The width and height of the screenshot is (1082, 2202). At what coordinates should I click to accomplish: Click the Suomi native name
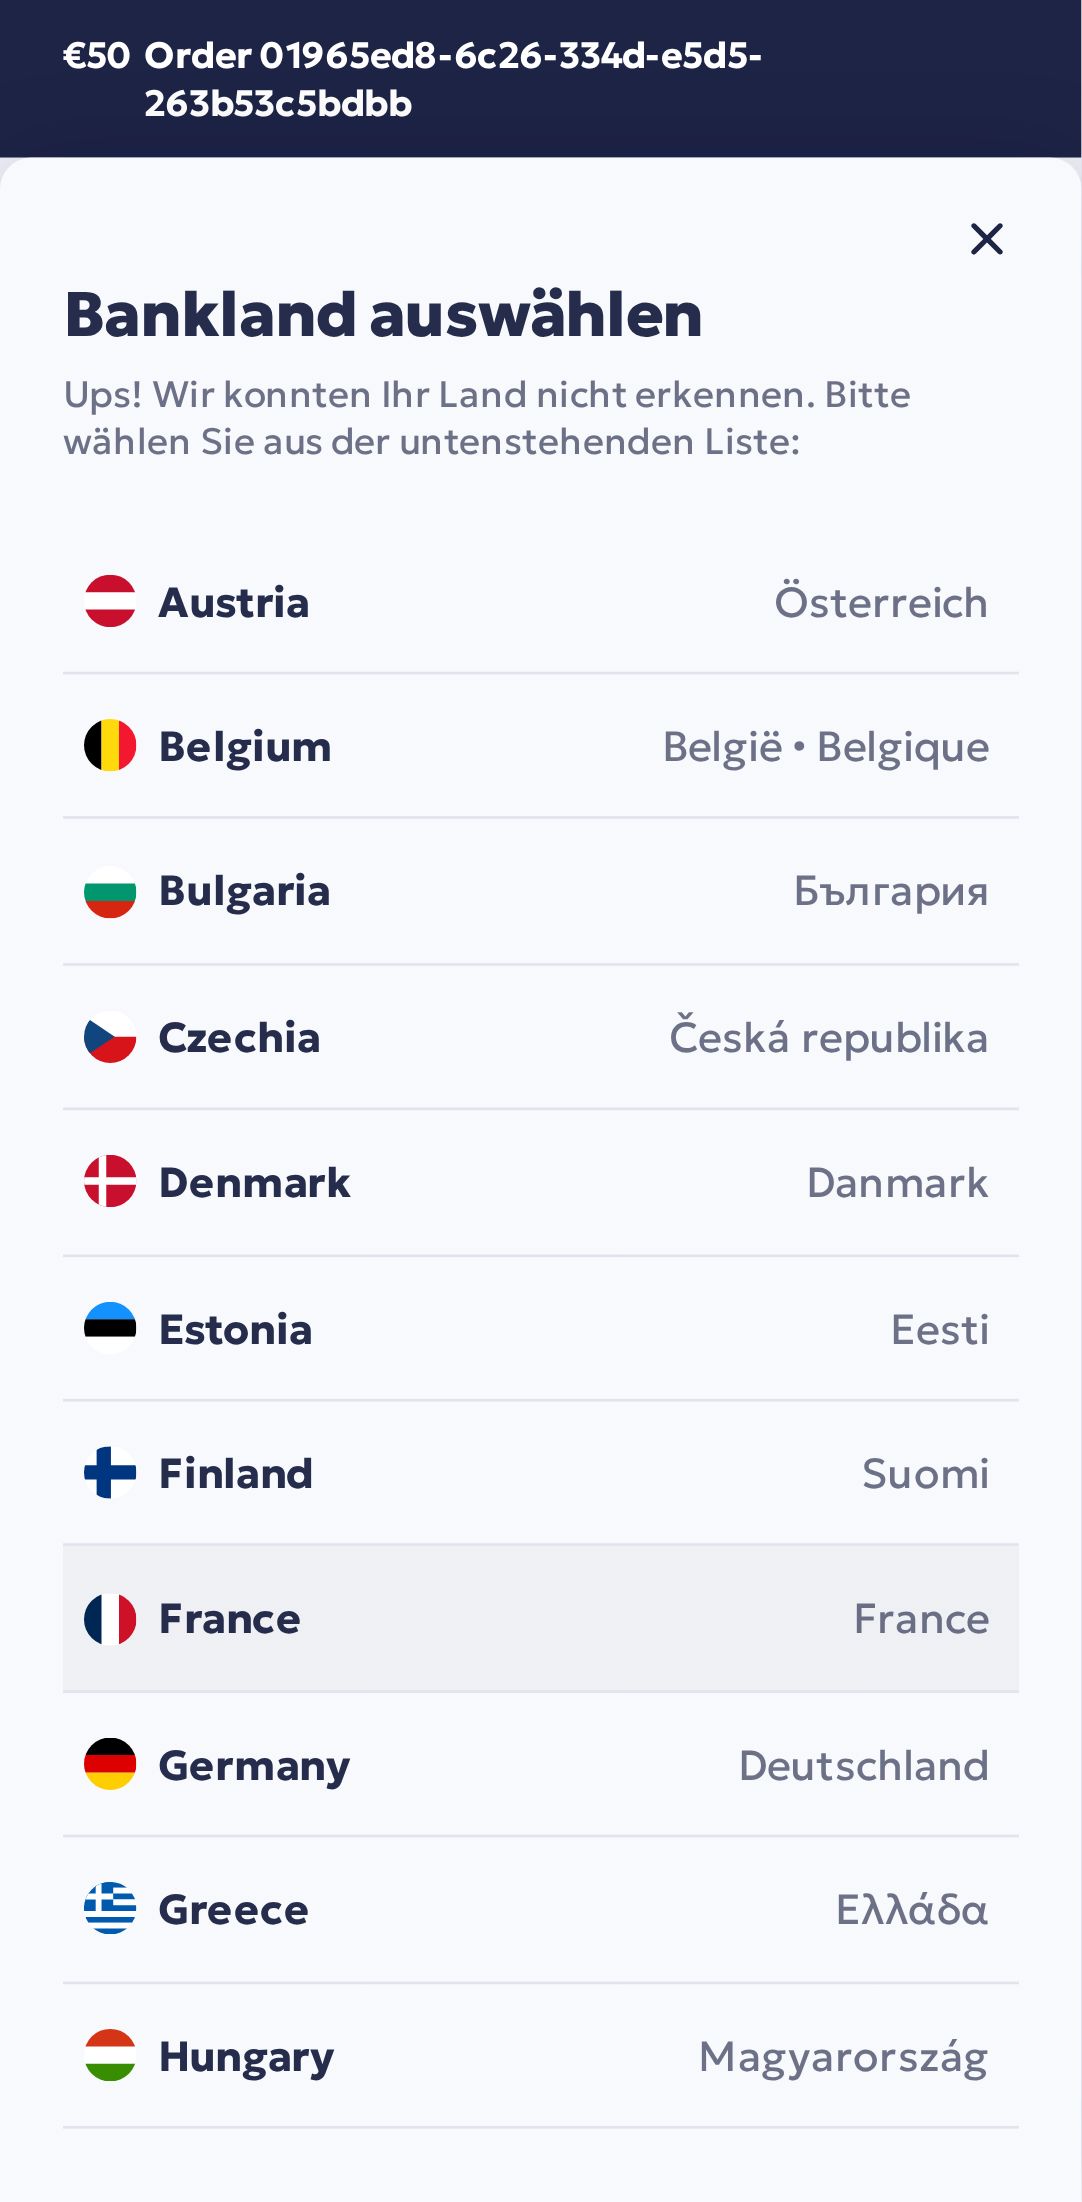[925, 1474]
